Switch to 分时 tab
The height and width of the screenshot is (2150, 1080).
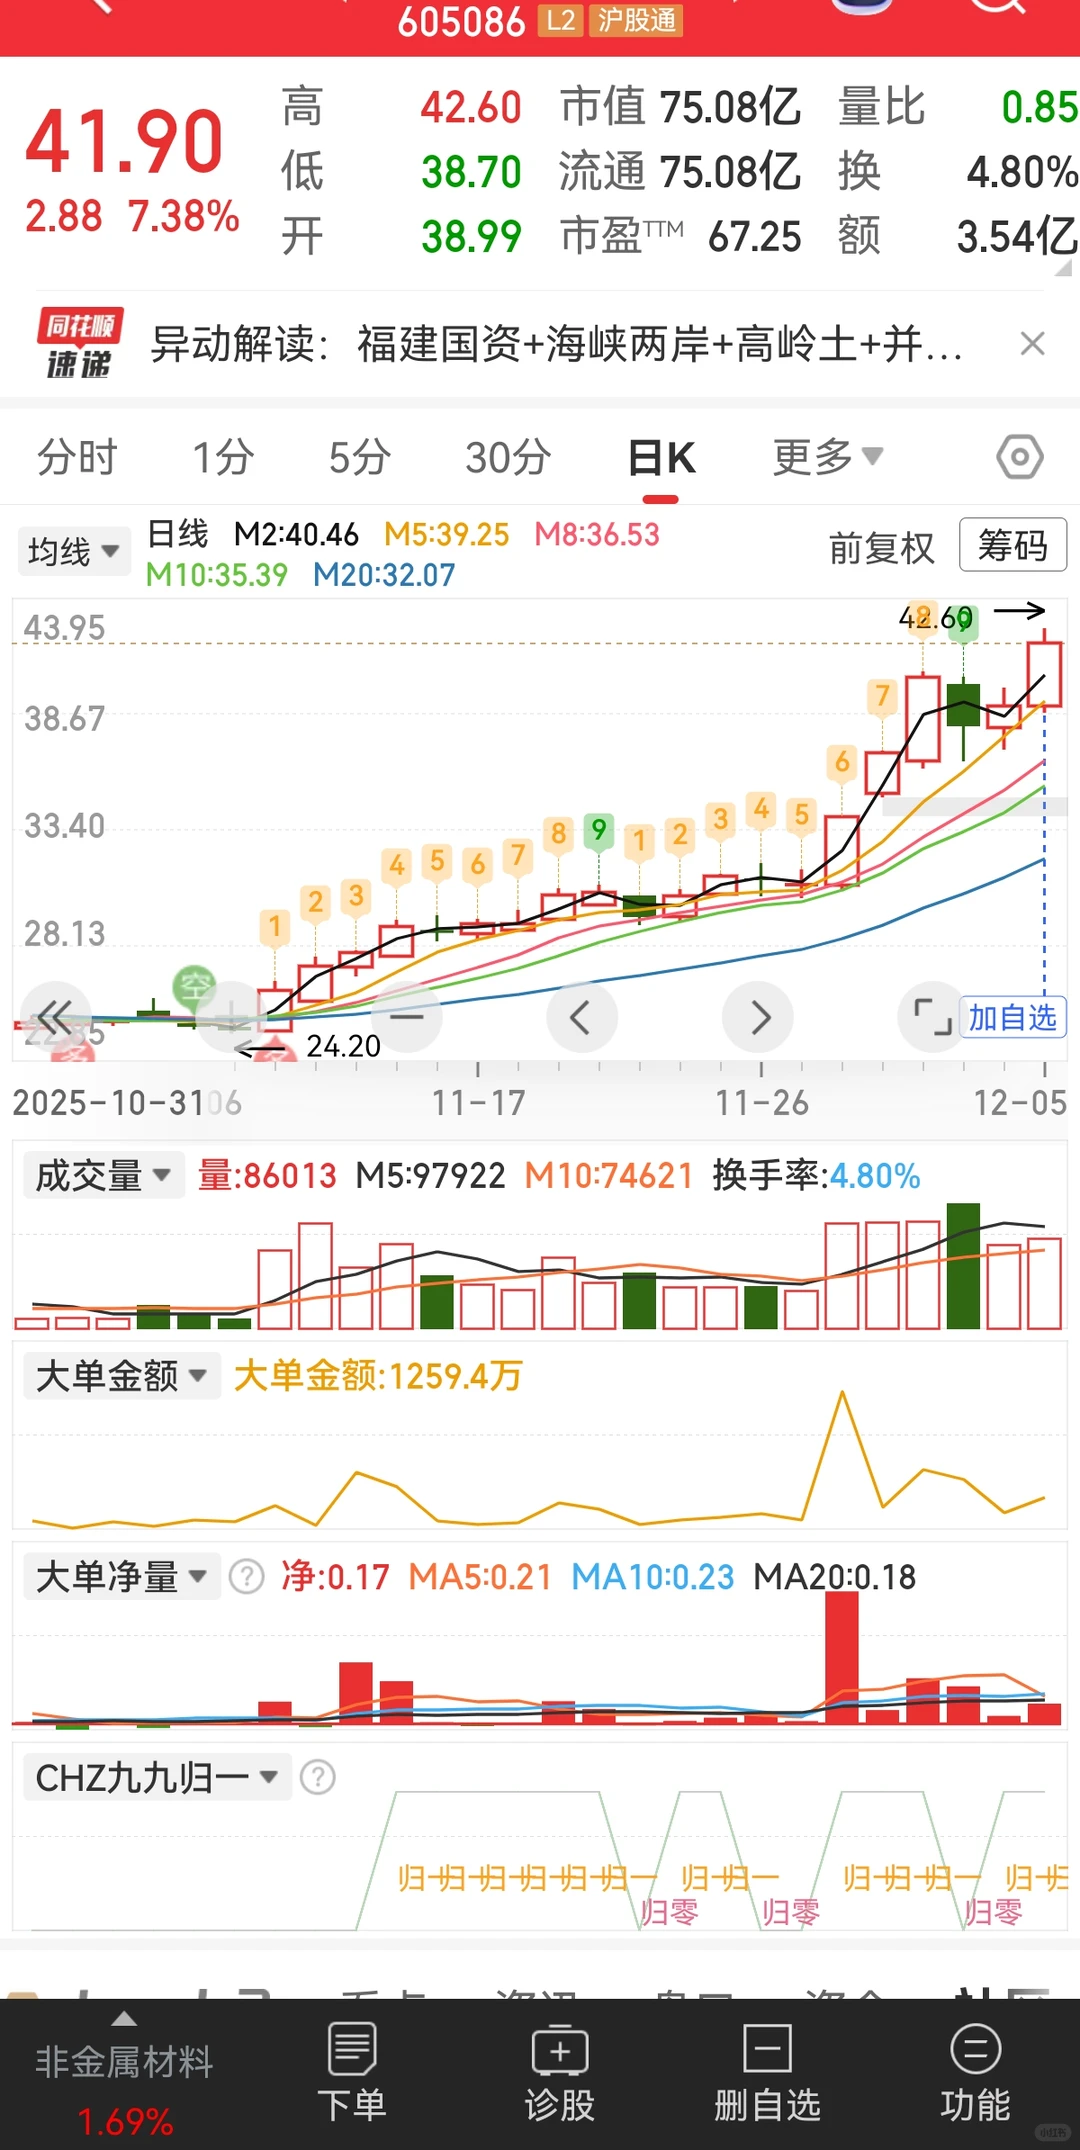(77, 457)
